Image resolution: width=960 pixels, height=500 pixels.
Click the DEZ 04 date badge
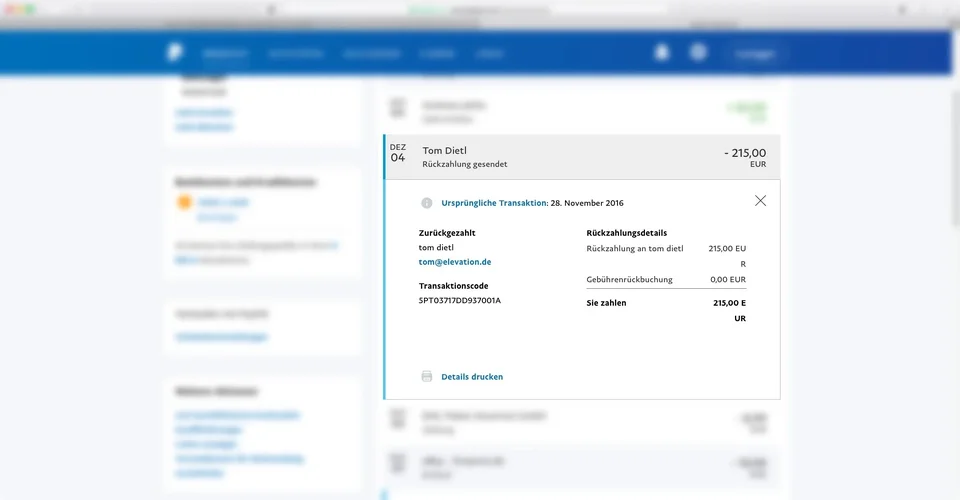pyautogui.click(x=398, y=153)
